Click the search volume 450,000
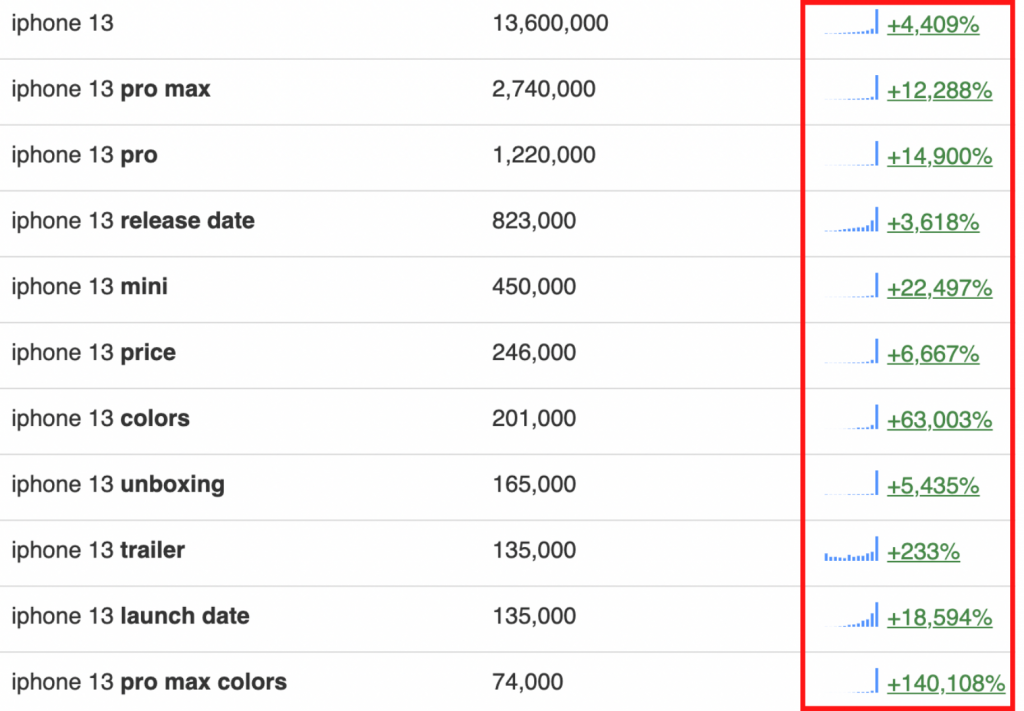Screen dimensions: 1024x711 click(x=534, y=288)
